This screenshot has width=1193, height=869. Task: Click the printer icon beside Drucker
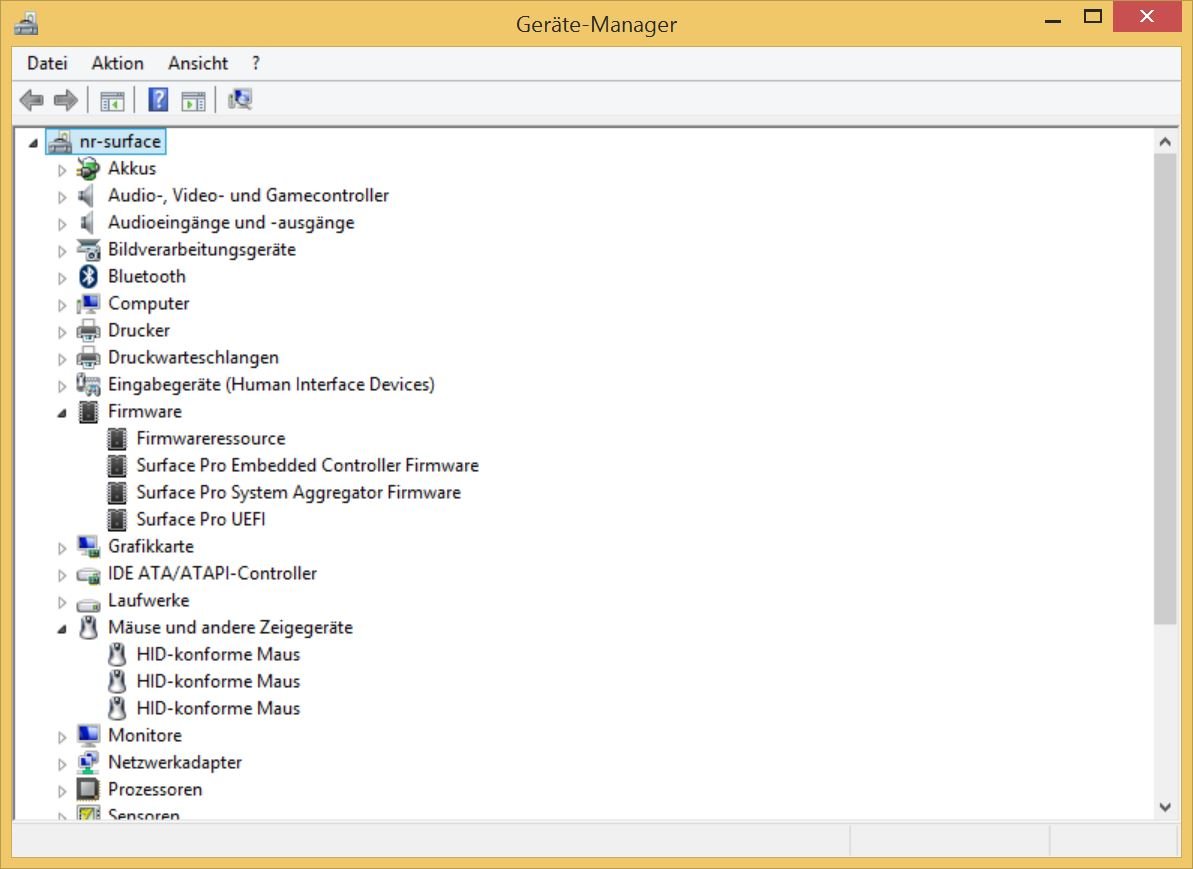tap(88, 330)
